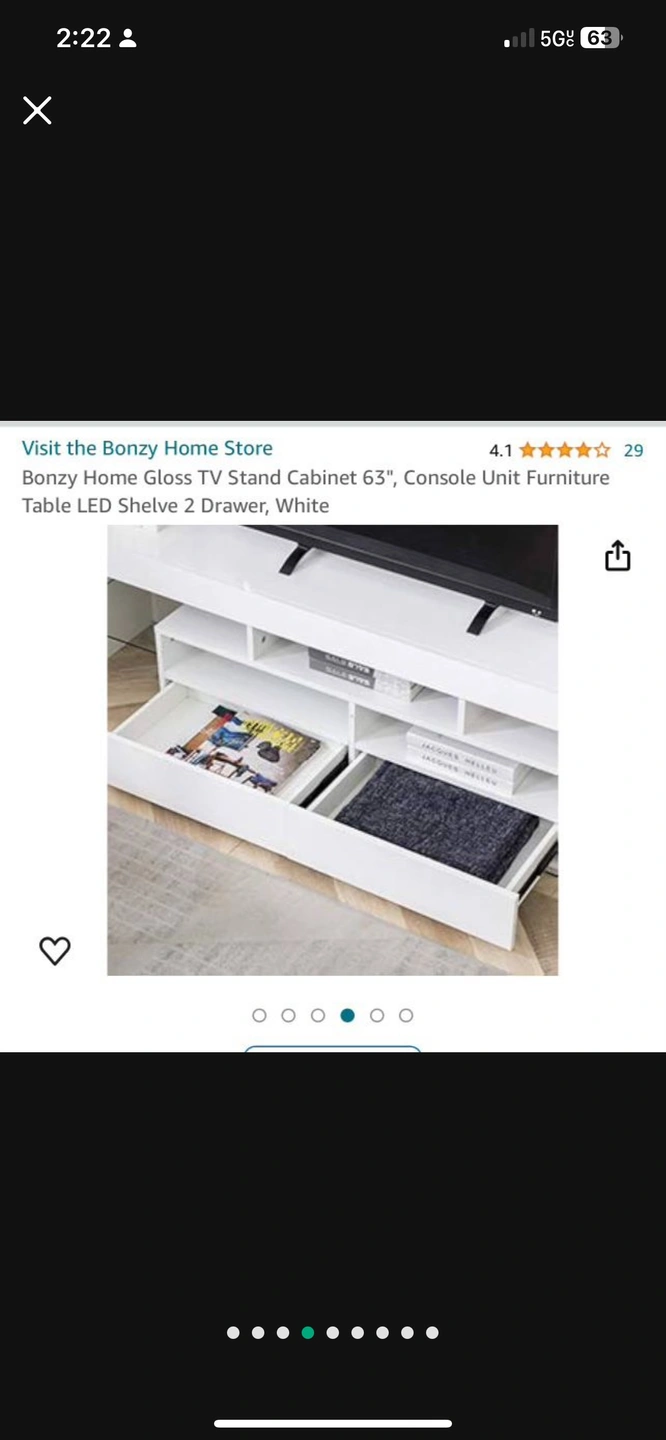This screenshot has width=666, height=1440.
Task: Open the 29 ratings count link
Action: click(633, 450)
